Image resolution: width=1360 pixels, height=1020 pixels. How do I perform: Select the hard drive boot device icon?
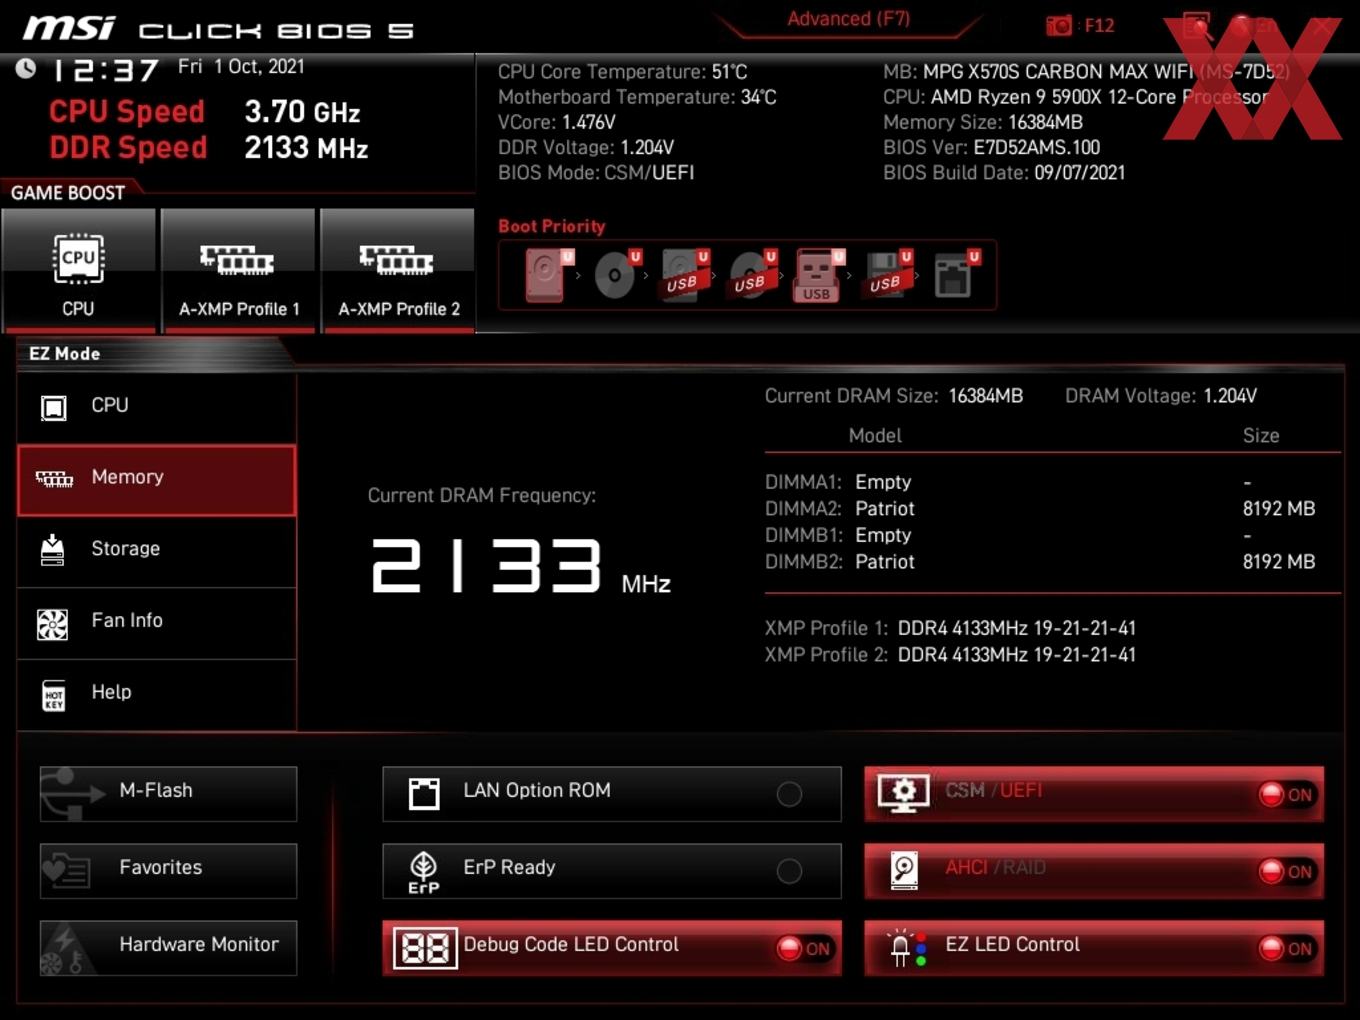[x=546, y=275]
